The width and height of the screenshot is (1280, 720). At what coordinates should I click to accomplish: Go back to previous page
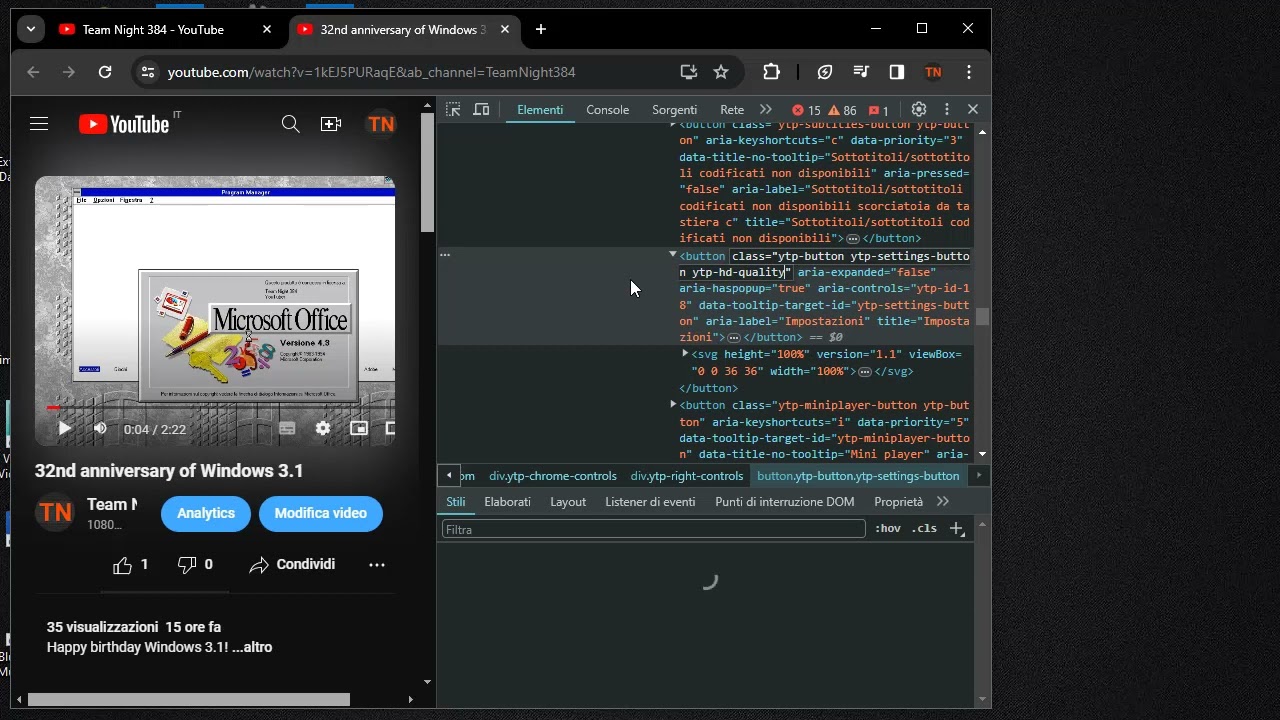click(x=33, y=72)
